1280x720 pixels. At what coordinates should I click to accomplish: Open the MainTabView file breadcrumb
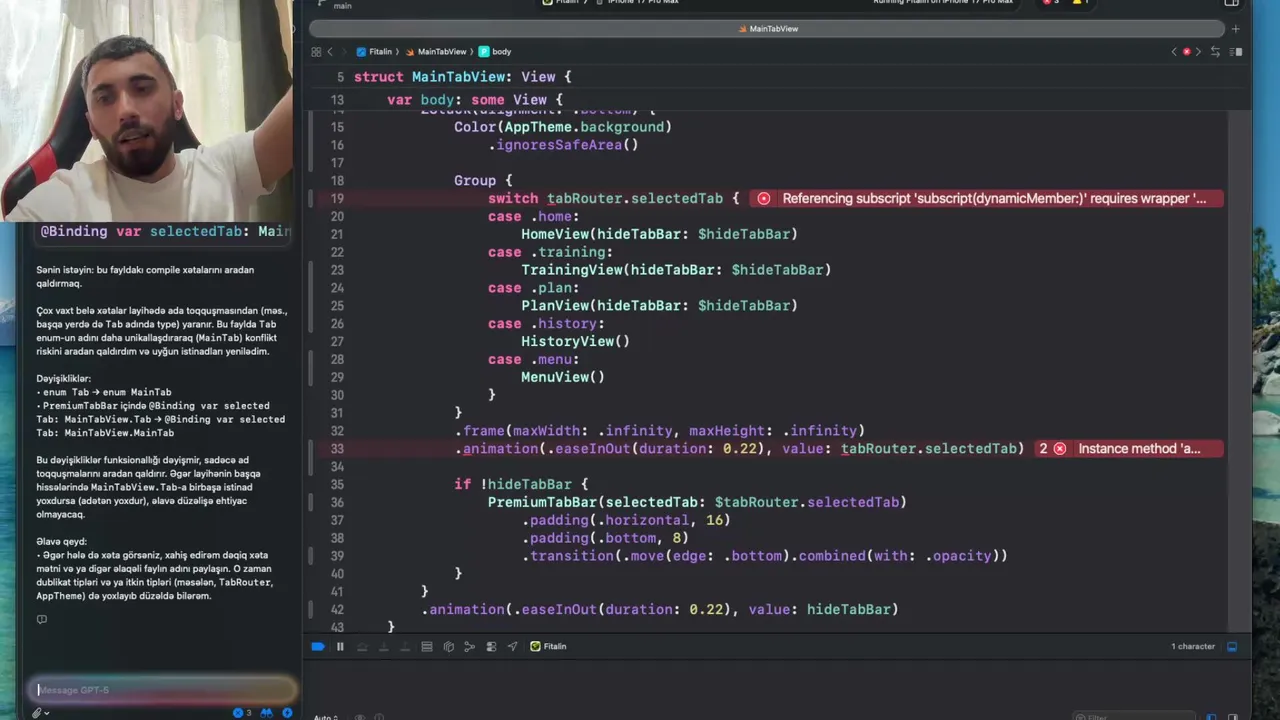click(435, 51)
